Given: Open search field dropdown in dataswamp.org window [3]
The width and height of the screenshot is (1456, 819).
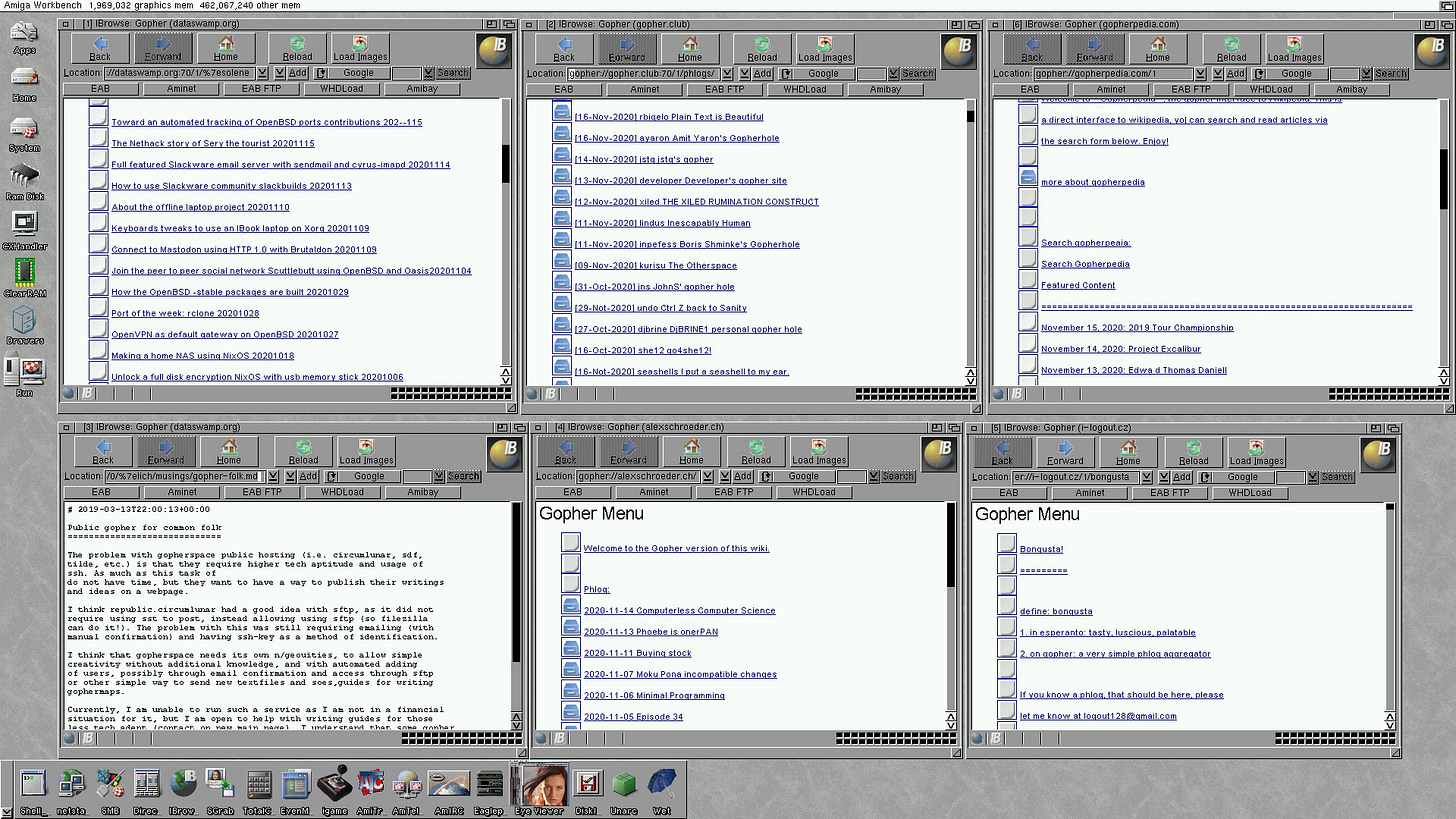Looking at the screenshot, I should (x=438, y=476).
